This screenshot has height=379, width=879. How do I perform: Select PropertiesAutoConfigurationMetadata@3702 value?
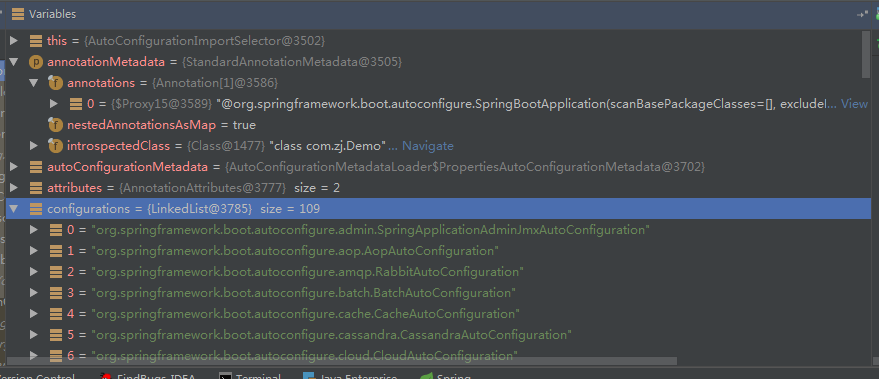coord(465,167)
